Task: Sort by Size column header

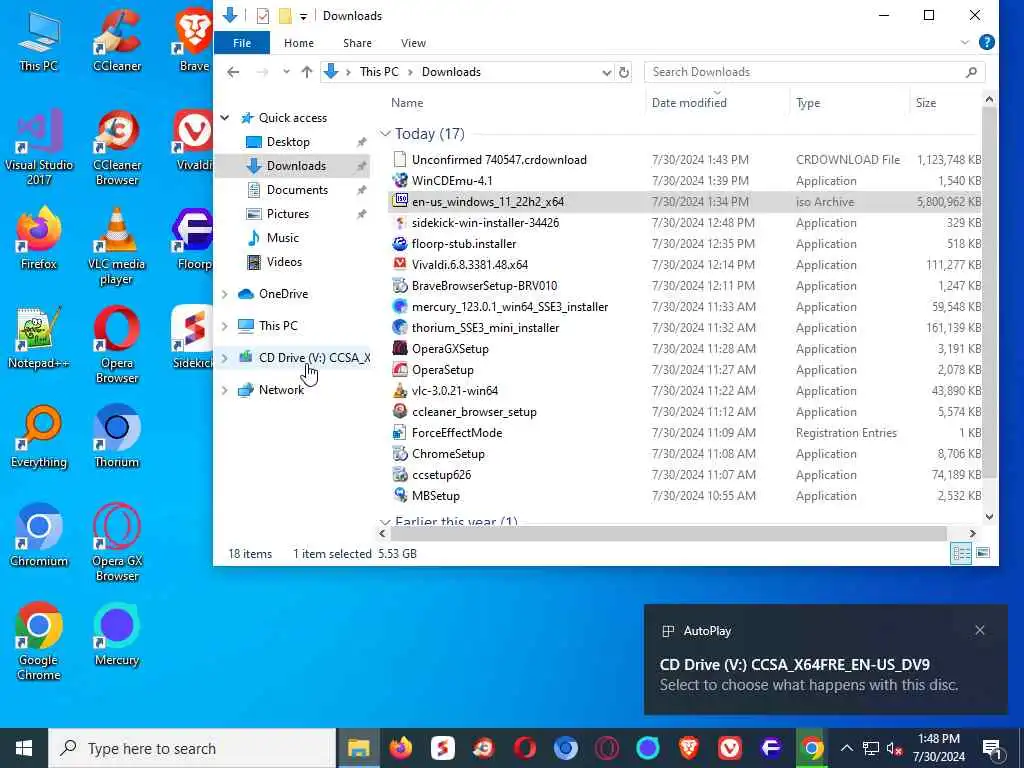Action: [x=925, y=103]
